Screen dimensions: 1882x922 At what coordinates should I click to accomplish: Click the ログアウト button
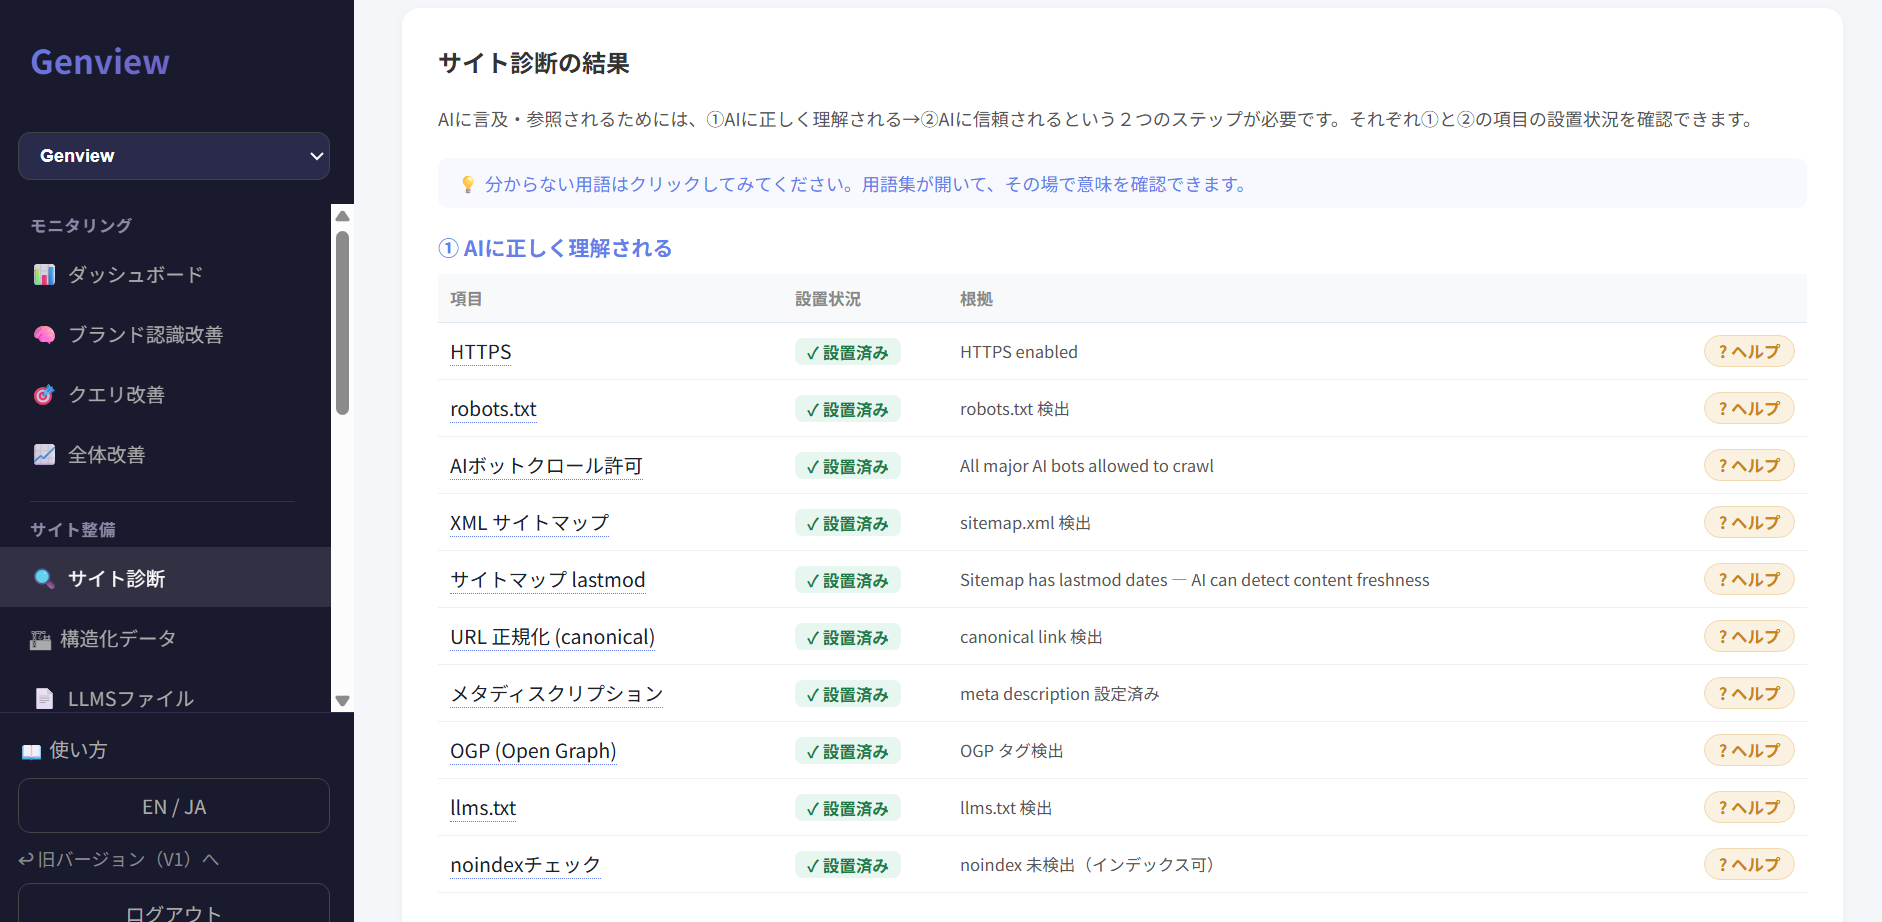[x=174, y=904]
